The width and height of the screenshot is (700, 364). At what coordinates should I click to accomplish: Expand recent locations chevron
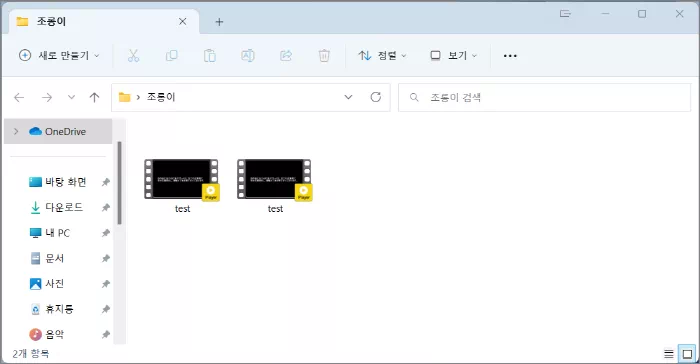[x=71, y=97]
